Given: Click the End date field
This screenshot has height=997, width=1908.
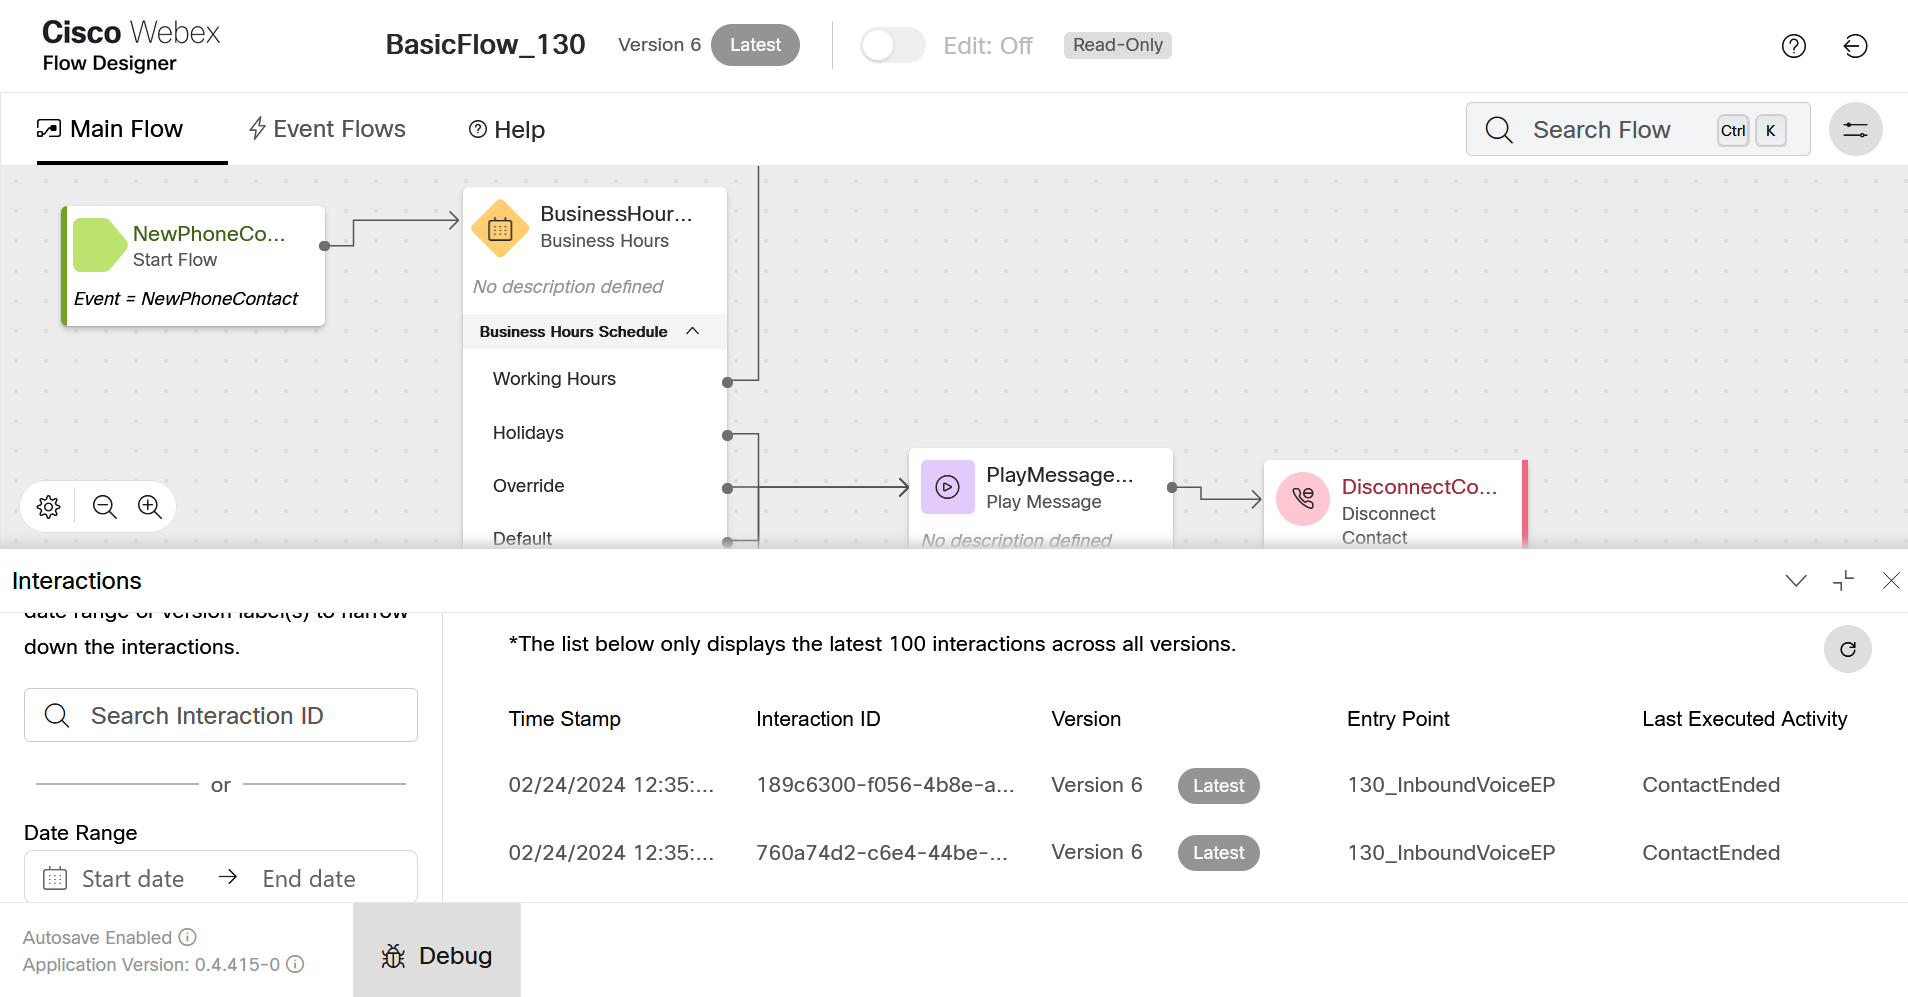Looking at the screenshot, I should click(x=309, y=878).
